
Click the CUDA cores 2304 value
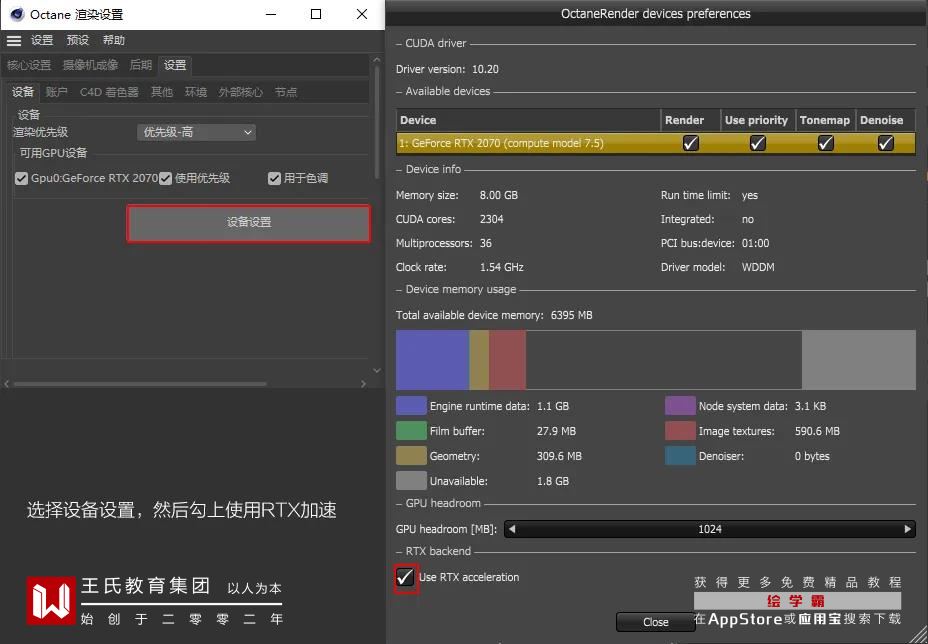tap(491, 219)
